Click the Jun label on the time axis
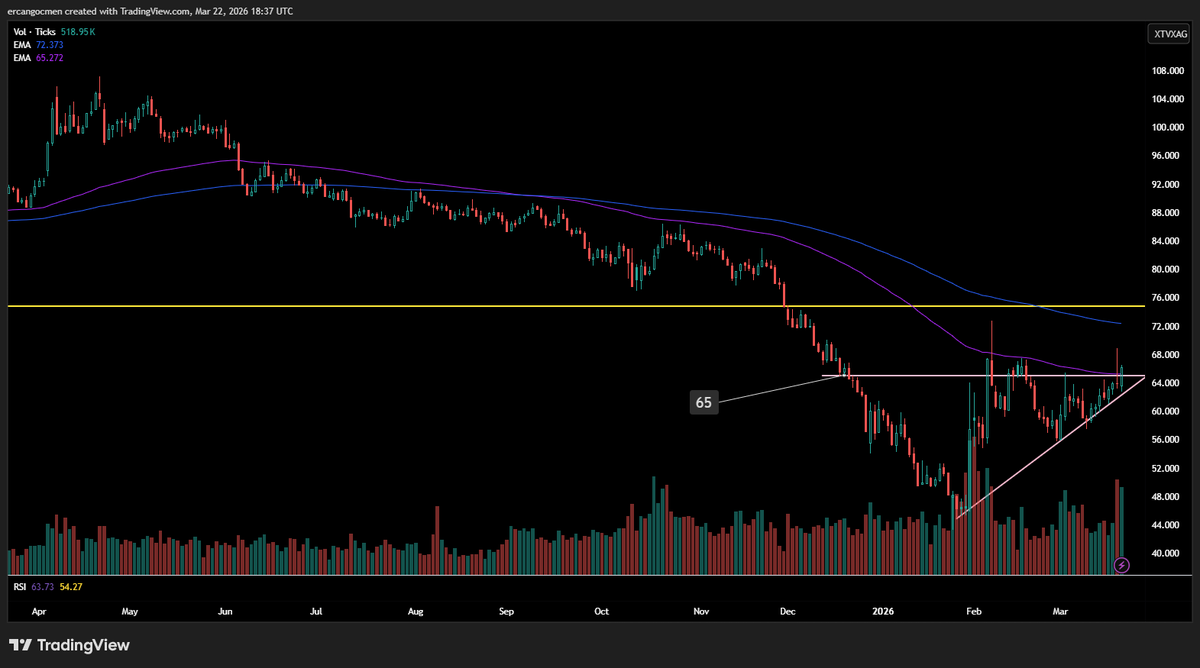1200x668 pixels. click(225, 609)
